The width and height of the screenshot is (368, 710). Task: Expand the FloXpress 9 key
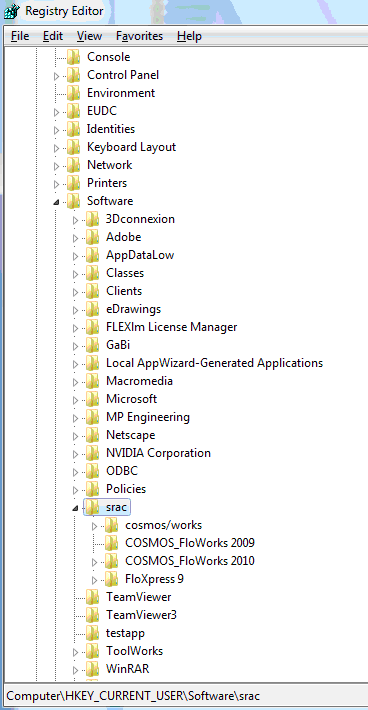click(95, 580)
